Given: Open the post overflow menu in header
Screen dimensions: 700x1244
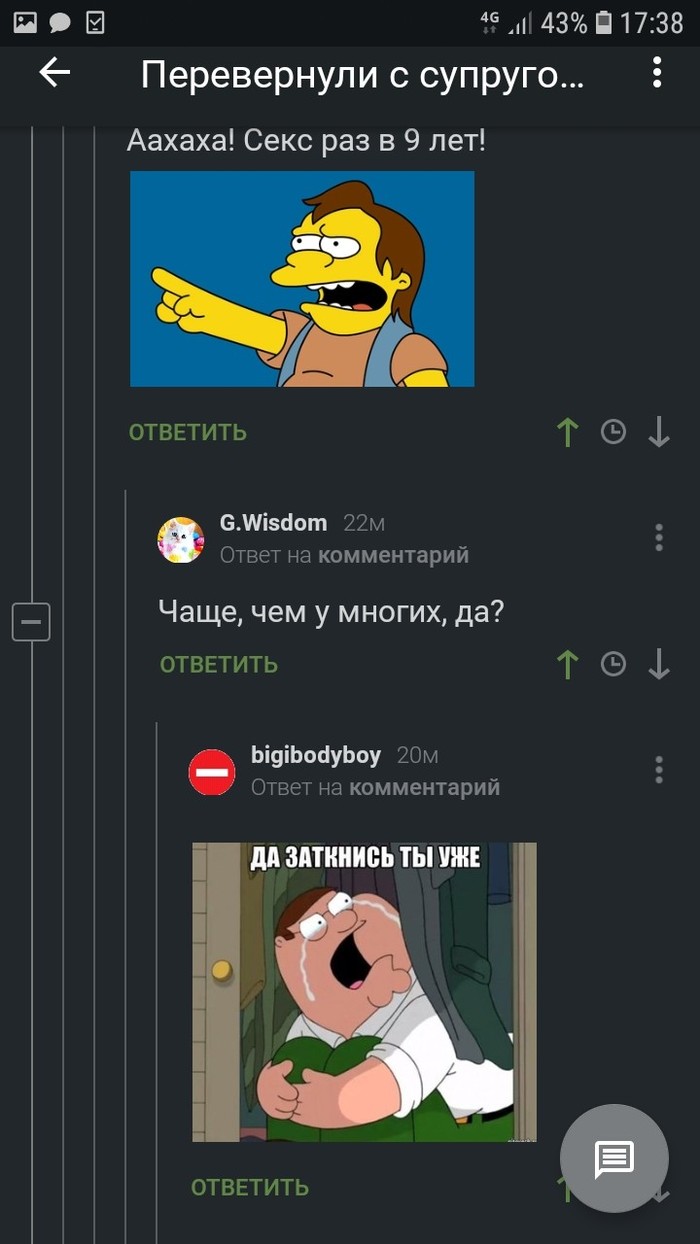Looking at the screenshot, I should (x=657, y=72).
